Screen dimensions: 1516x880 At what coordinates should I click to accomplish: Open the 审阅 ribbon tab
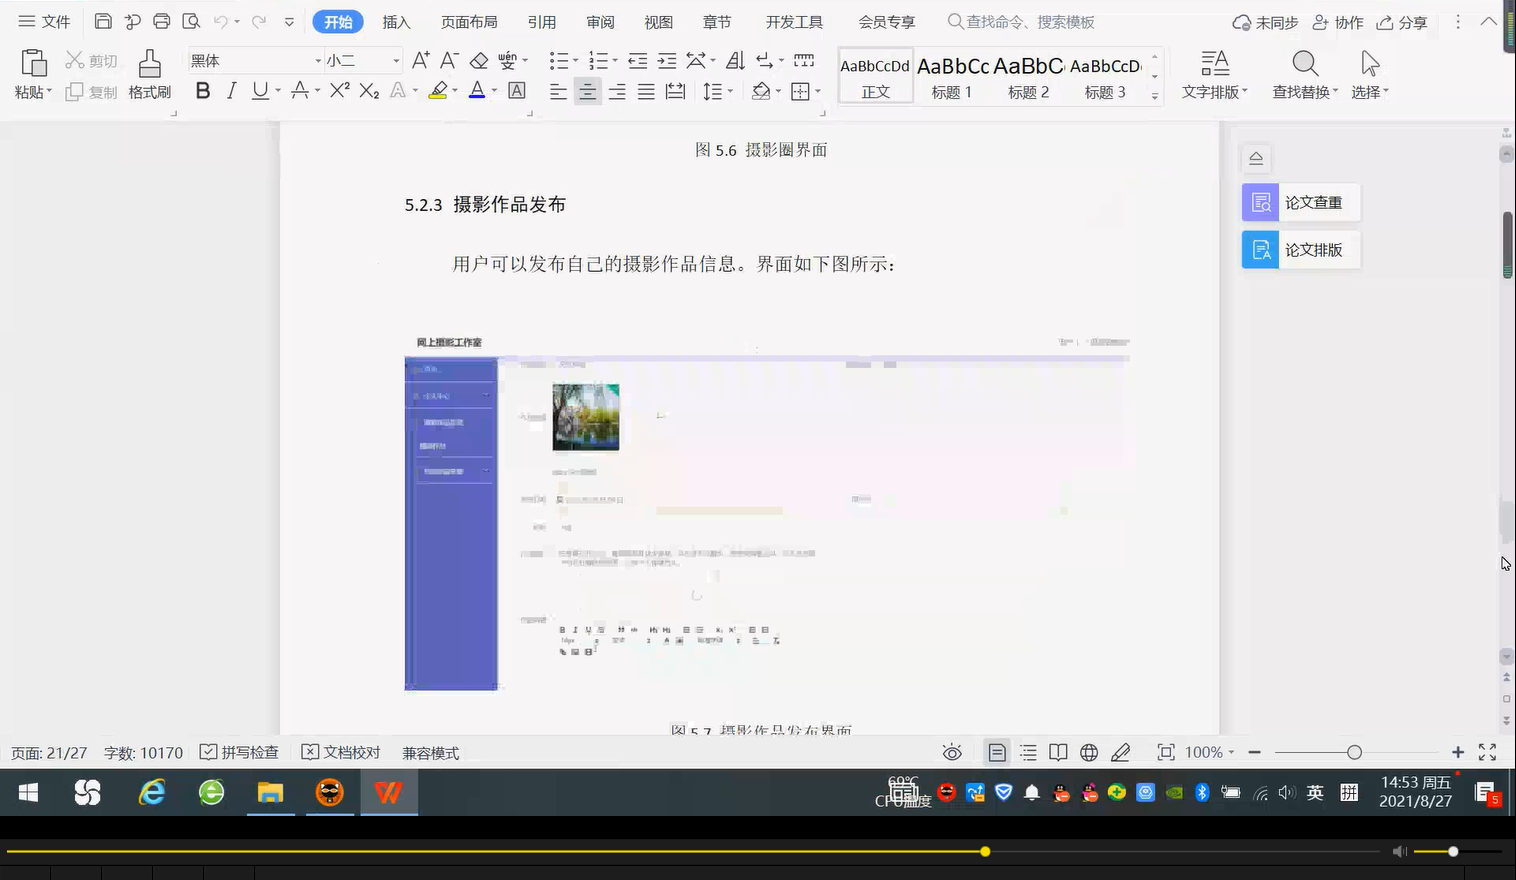click(x=599, y=21)
